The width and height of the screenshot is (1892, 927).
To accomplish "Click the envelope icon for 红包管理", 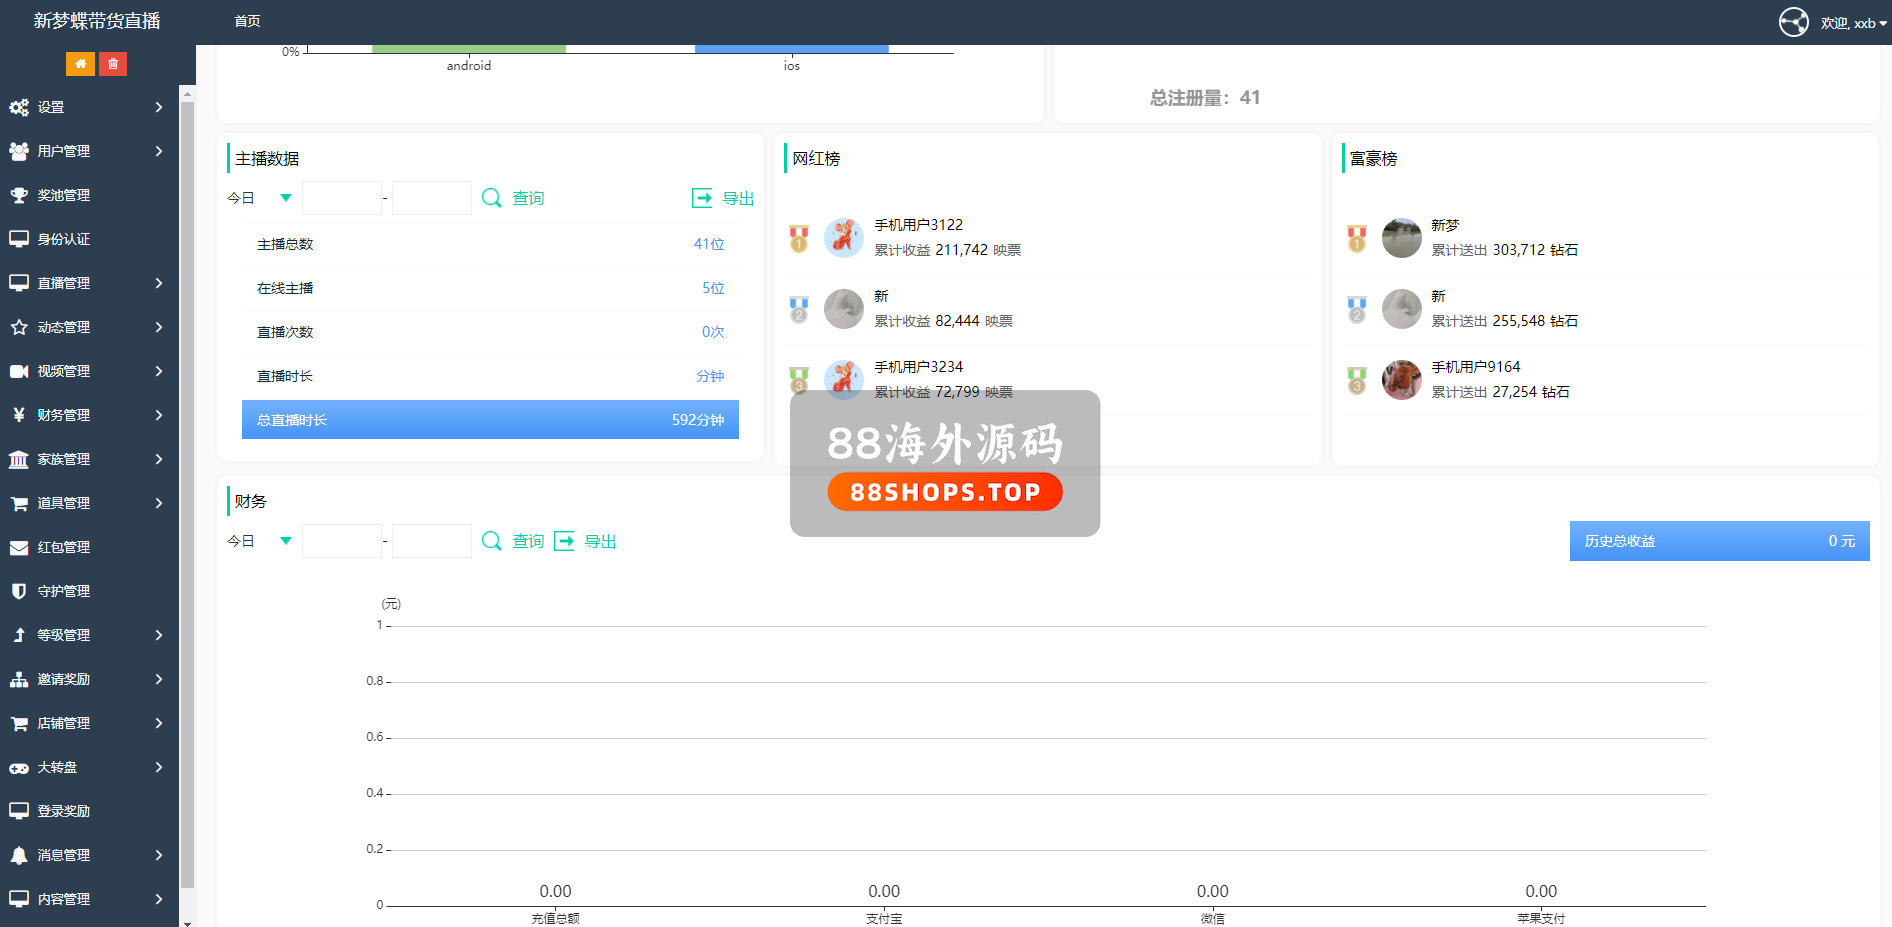I will coord(19,547).
